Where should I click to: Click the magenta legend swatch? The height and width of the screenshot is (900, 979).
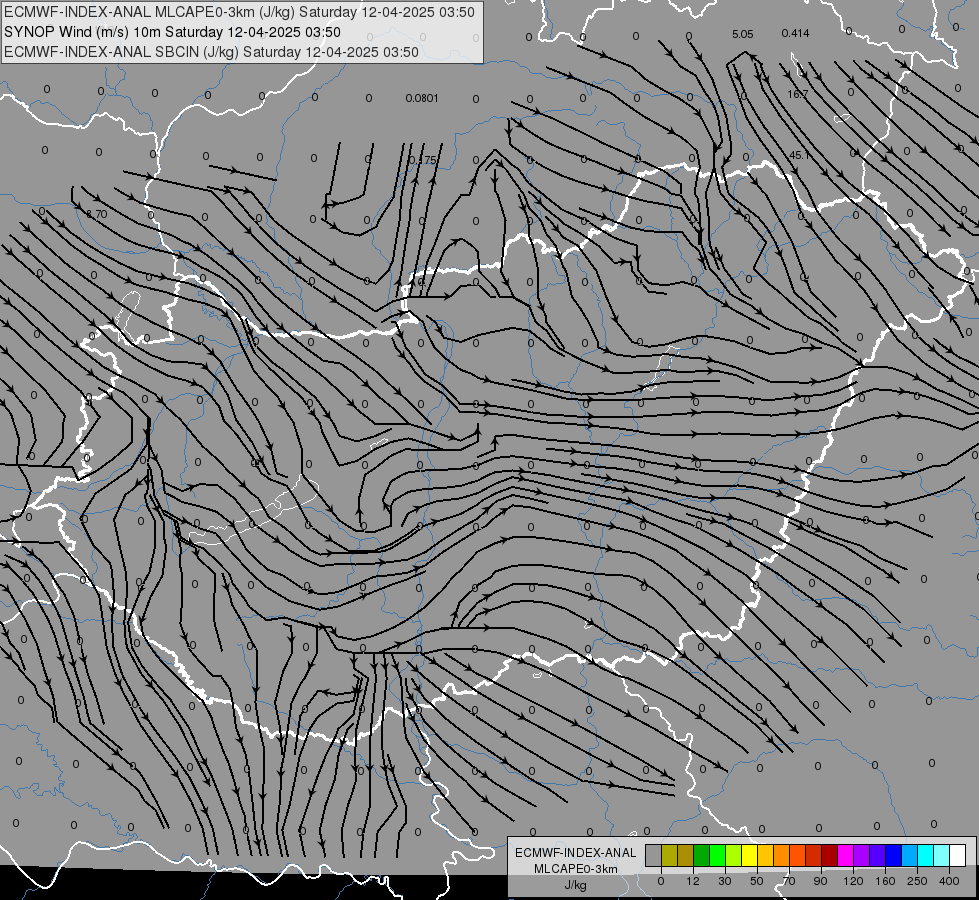[845, 856]
